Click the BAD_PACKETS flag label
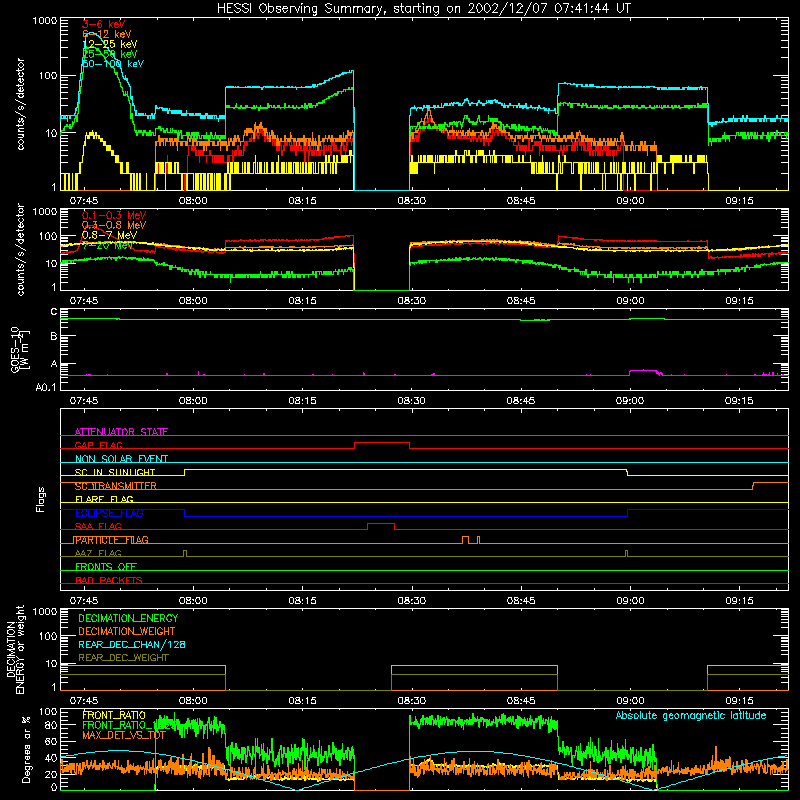Viewport: 800px width, 800px height. point(109,580)
